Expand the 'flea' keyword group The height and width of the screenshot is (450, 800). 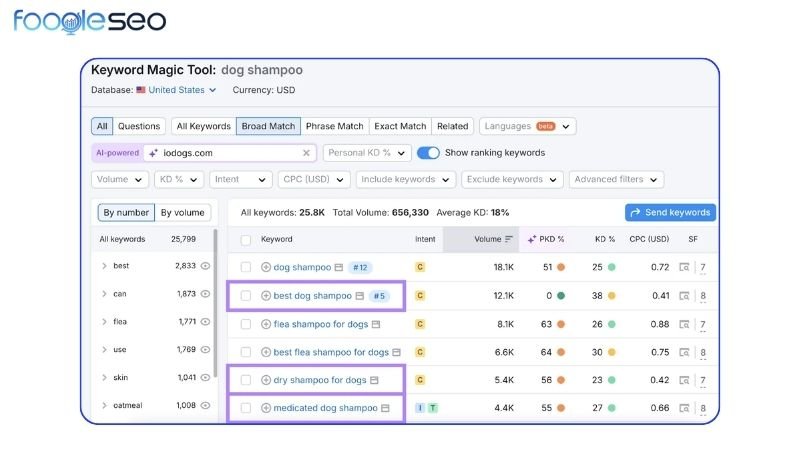(104, 322)
